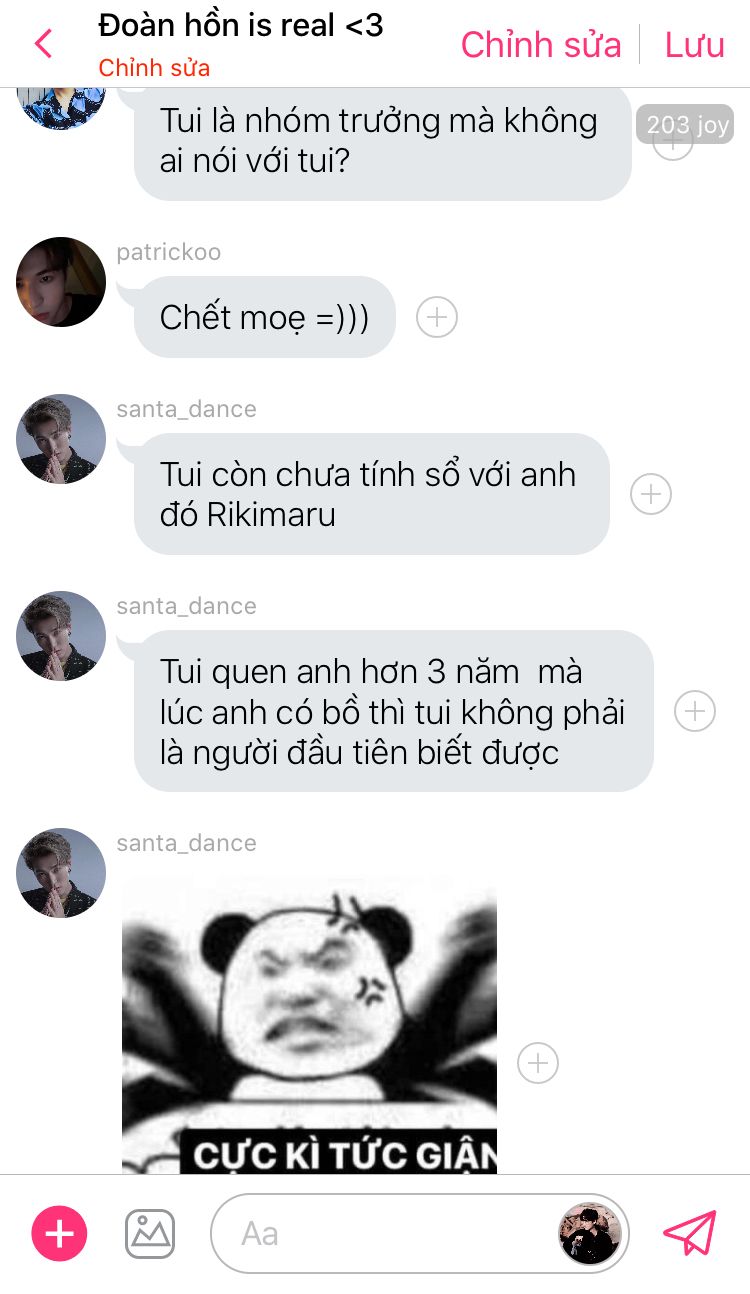Tap plus icon beside "Chết moẹ =)))"
The image size is (750, 1294).
(437, 317)
